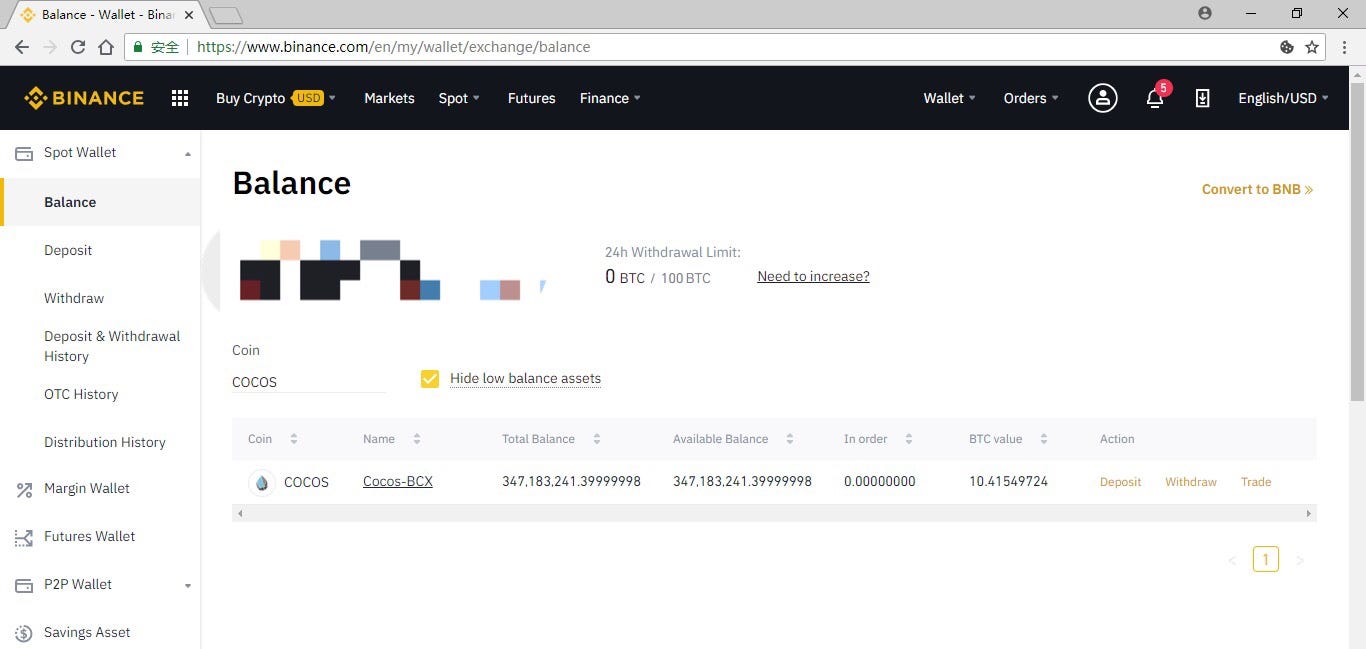Click the browser home icon
1366x649 pixels.
tap(106, 47)
